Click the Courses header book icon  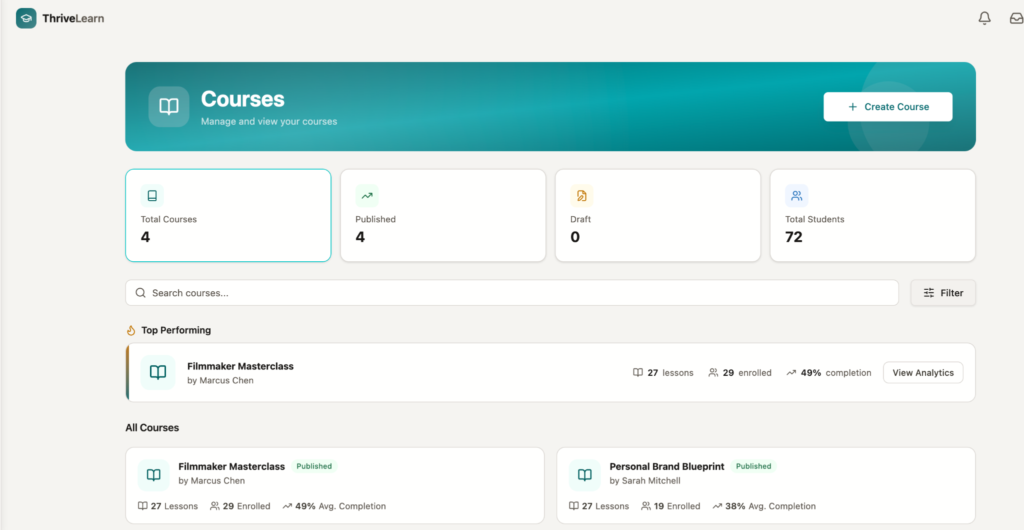pos(169,107)
